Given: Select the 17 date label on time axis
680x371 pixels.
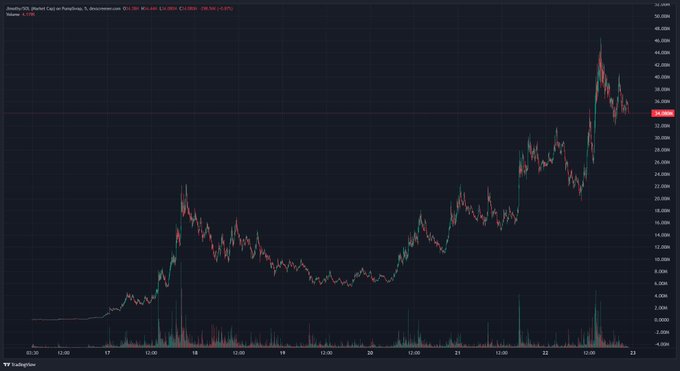Looking at the screenshot, I should [107, 353].
